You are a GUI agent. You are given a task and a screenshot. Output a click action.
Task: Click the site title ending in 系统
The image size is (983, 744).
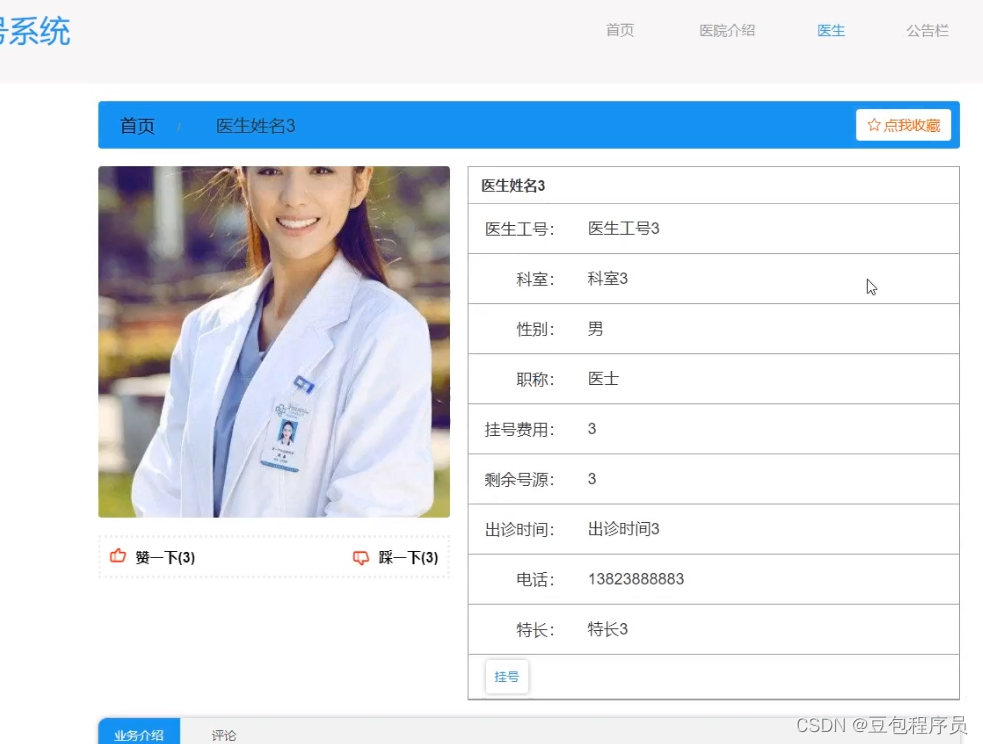(34, 31)
